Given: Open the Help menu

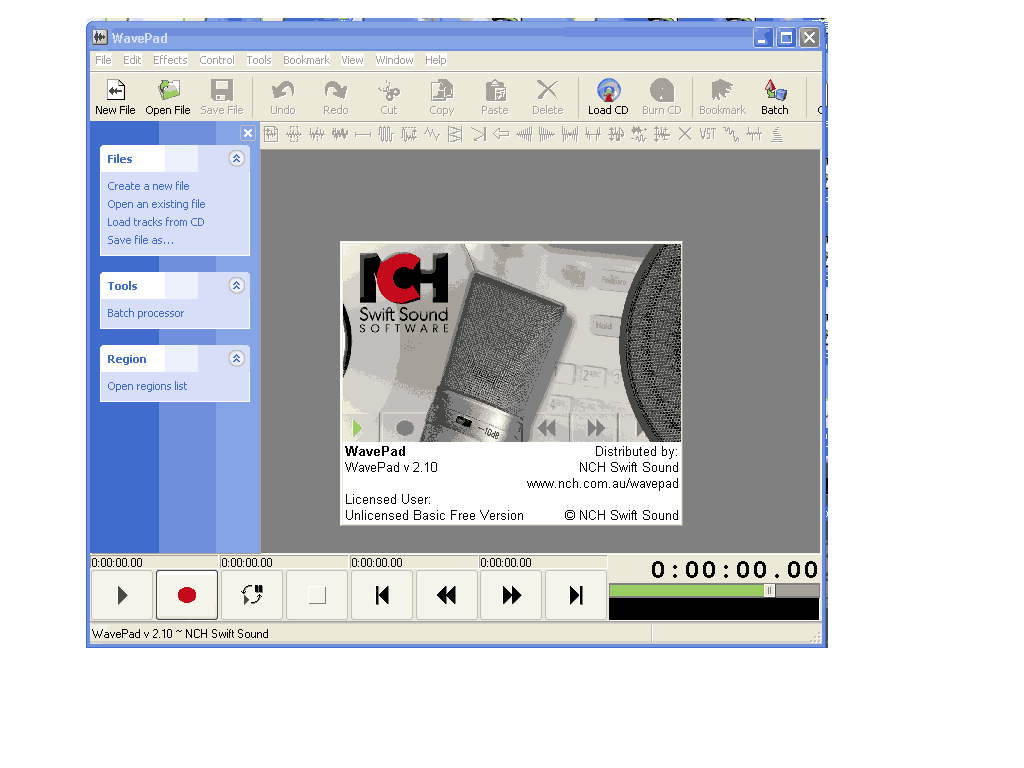Looking at the screenshot, I should coord(436,60).
